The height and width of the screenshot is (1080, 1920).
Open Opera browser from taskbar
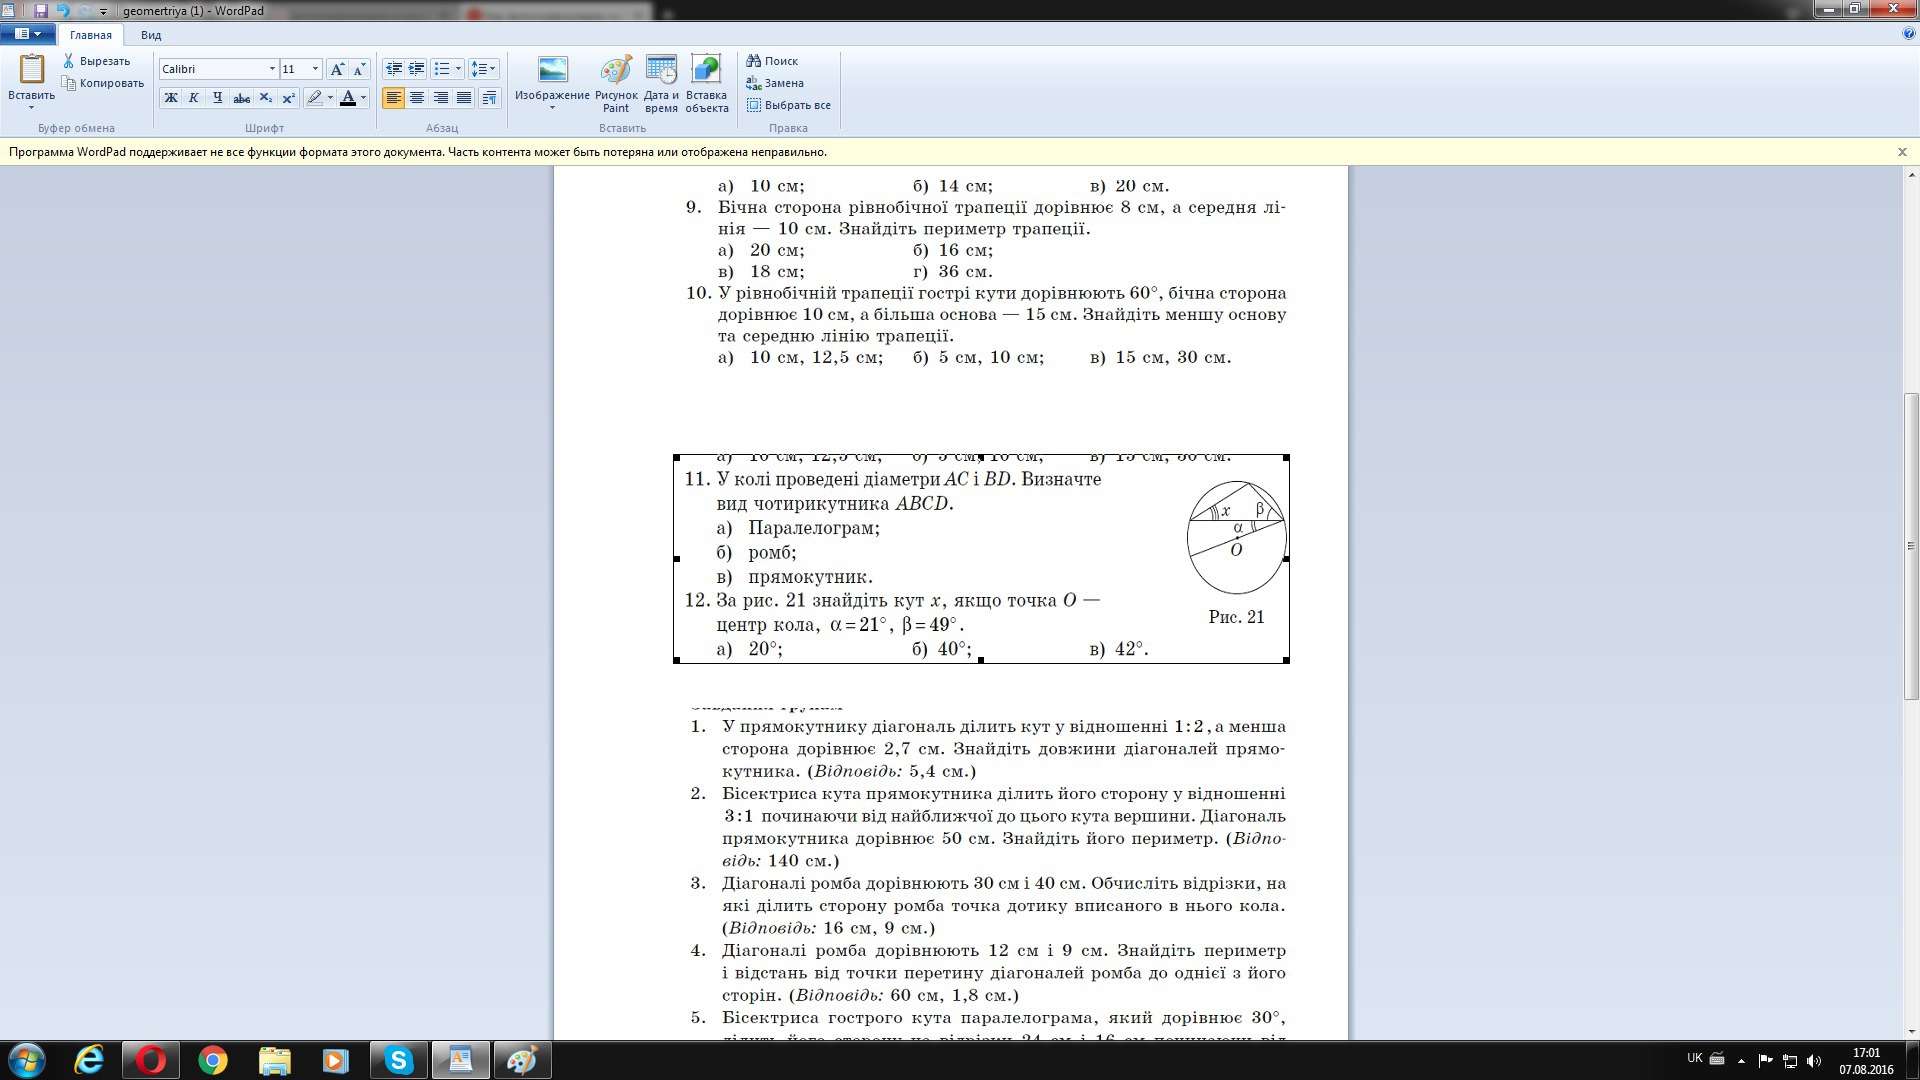[151, 1060]
